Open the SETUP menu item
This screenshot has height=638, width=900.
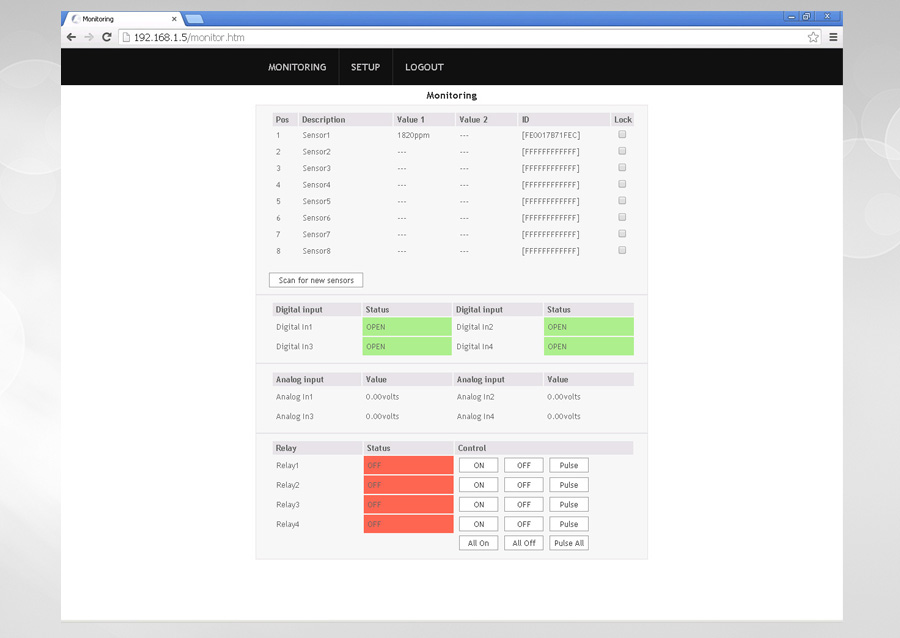tap(366, 67)
